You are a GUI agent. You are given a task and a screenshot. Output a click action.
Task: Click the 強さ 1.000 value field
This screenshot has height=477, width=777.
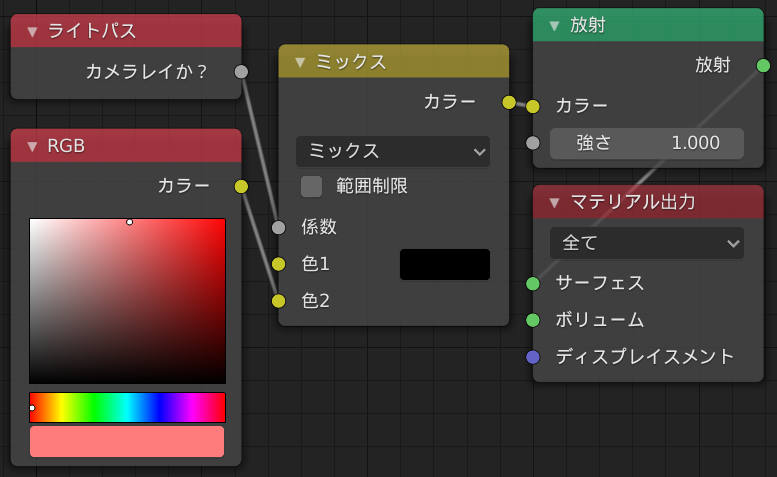coord(647,143)
